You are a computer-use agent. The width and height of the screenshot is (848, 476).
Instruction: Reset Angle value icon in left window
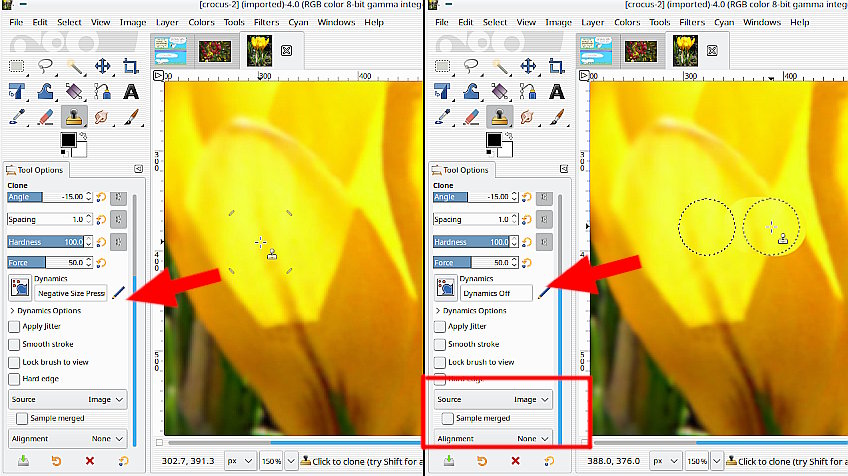tap(101, 197)
